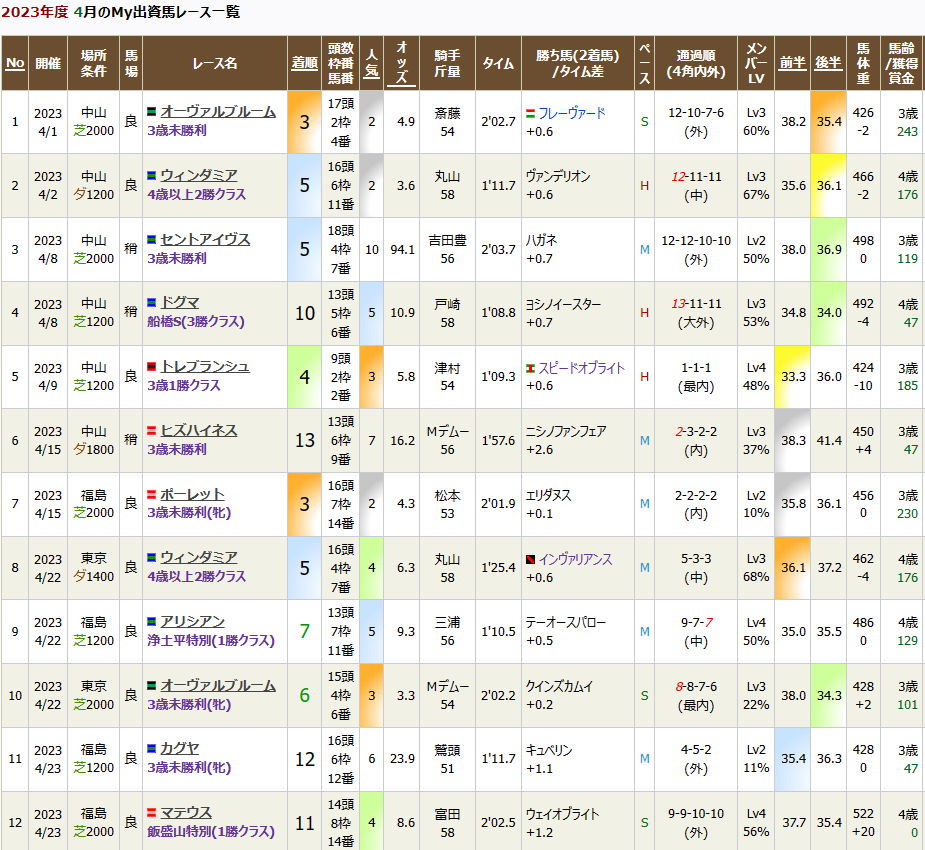Viewport: 925px width, 850px height.
Task: Click the icon left of マテウス
Action: coord(151,813)
